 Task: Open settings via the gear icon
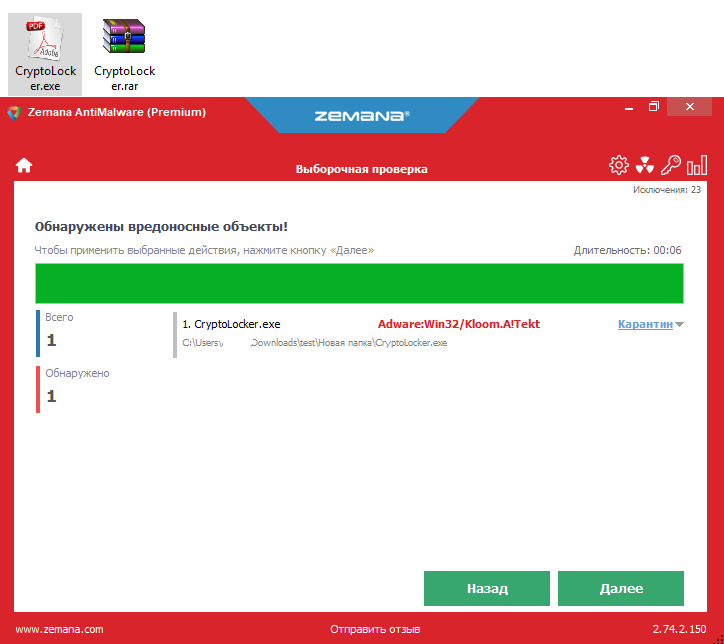[x=619, y=165]
